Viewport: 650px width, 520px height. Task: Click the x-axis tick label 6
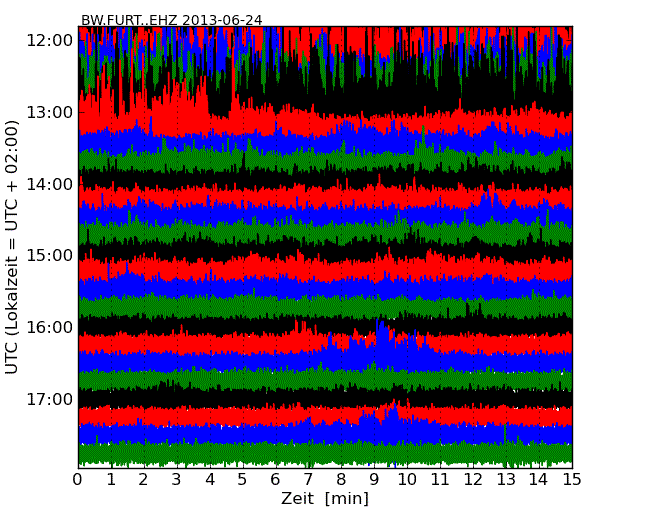[275, 480]
